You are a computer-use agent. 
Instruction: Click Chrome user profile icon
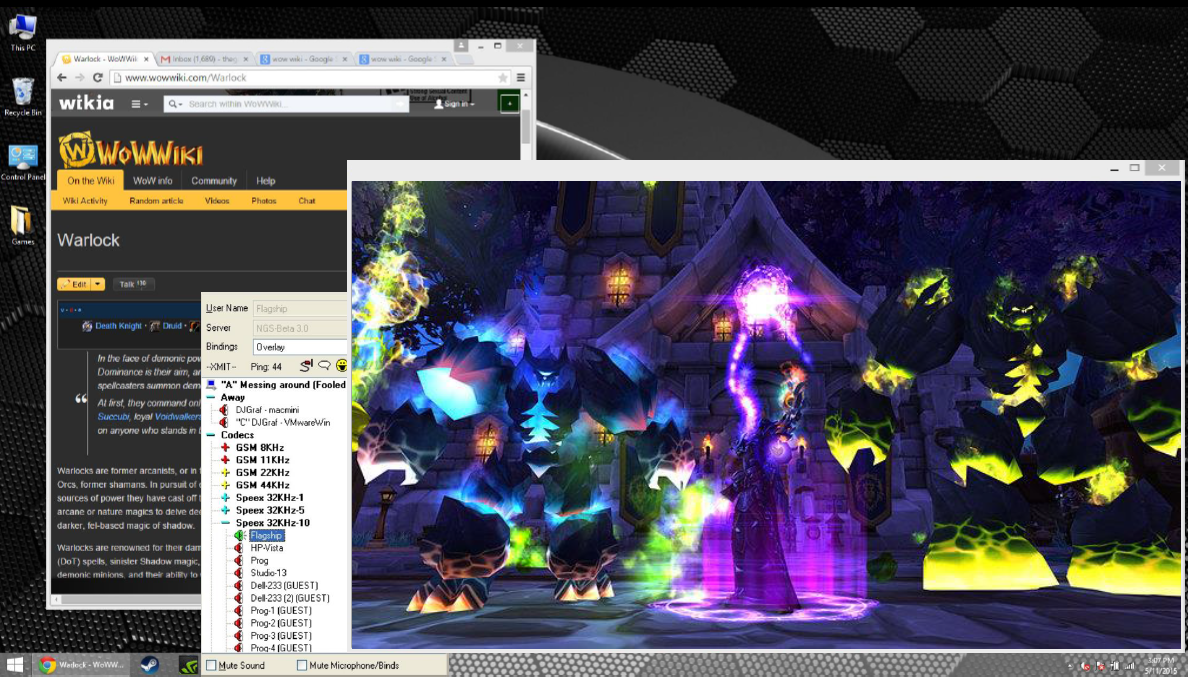pos(461,46)
